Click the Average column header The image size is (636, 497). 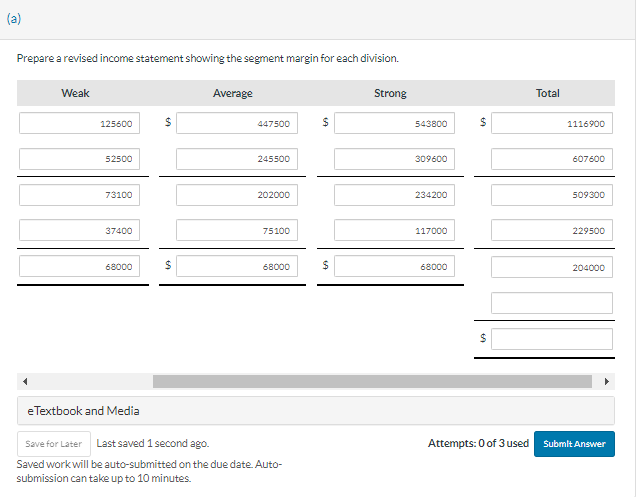tap(233, 93)
